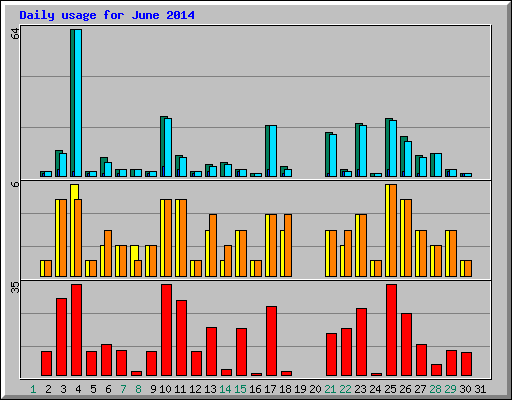Select the red bar for day 4
Viewport: 512px width, 400px height.
[77, 330]
